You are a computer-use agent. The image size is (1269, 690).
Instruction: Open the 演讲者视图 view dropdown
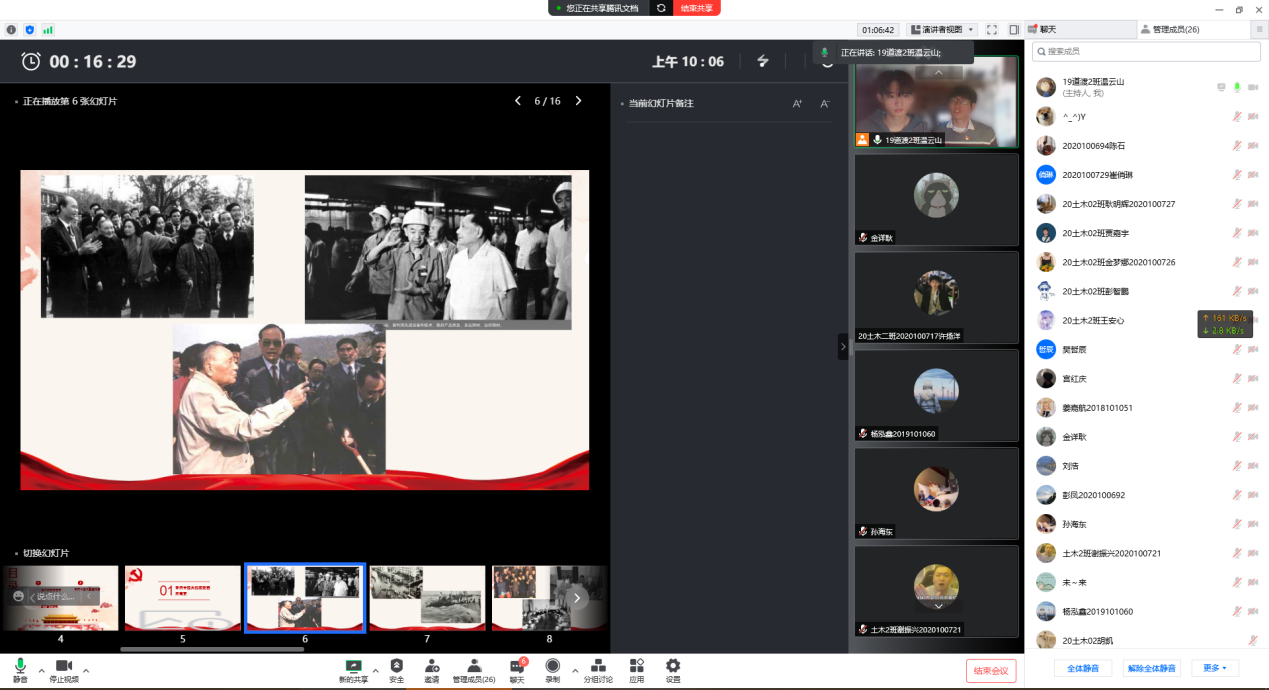(x=942, y=30)
